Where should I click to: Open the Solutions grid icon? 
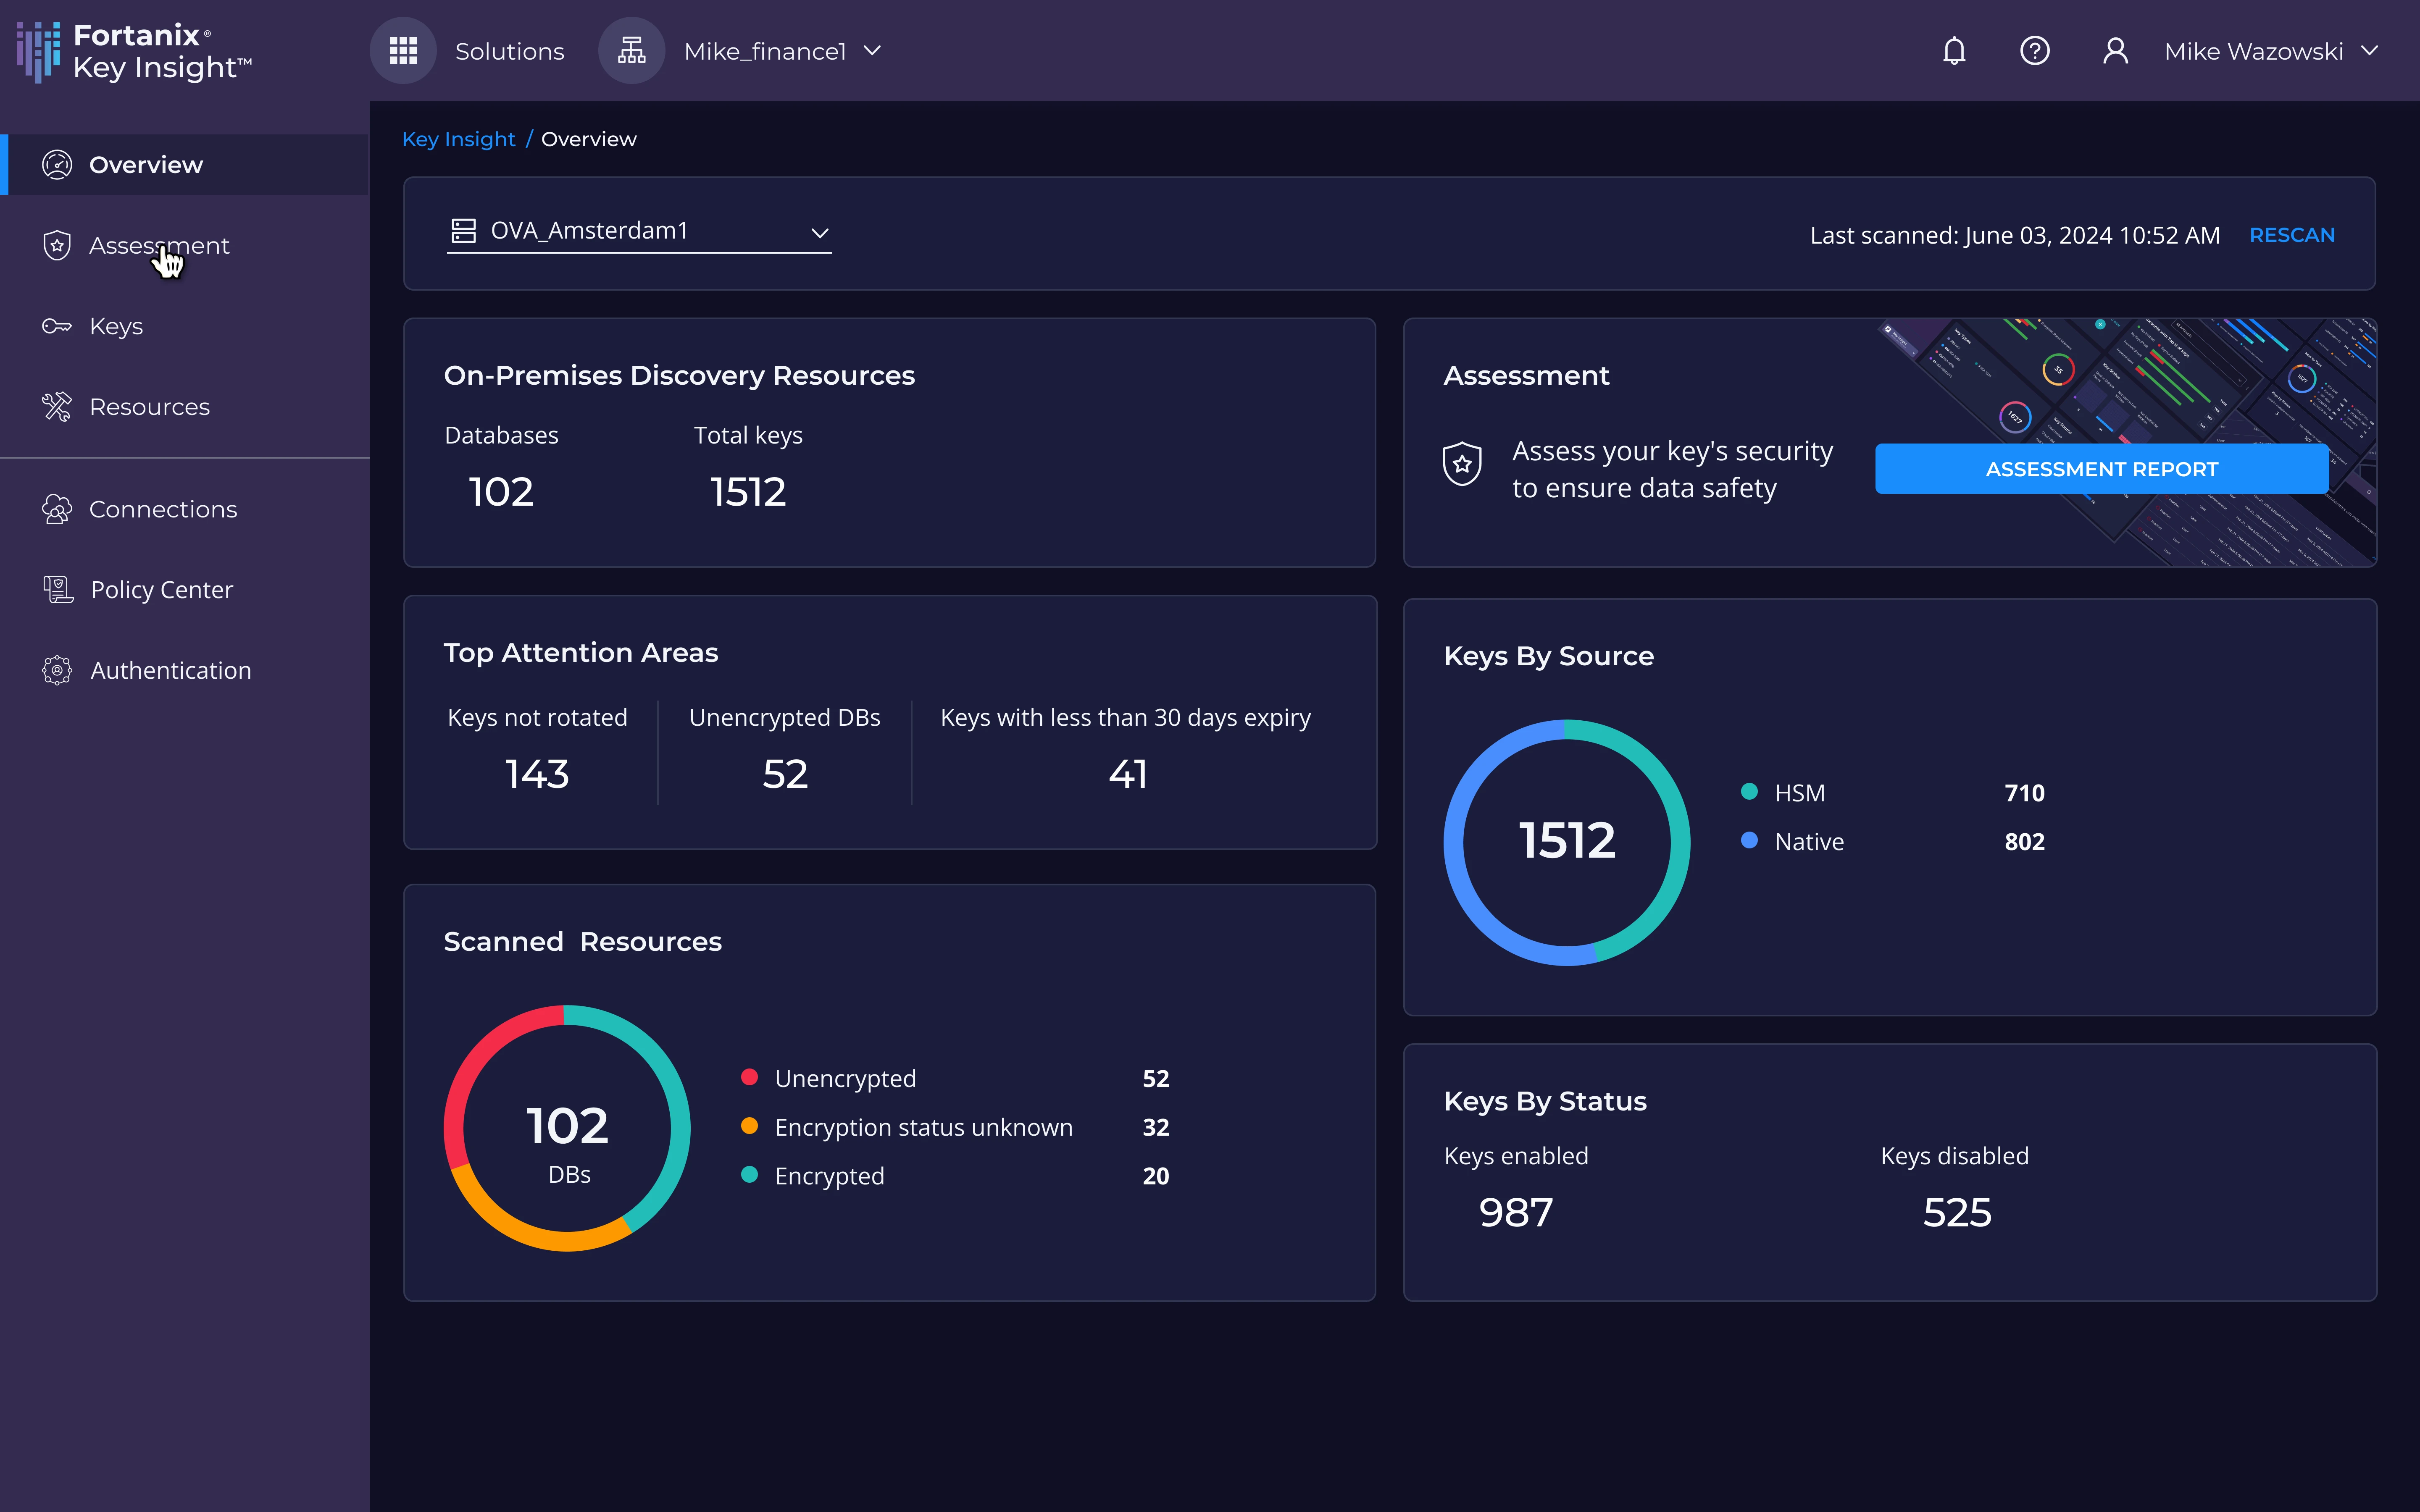coord(403,51)
